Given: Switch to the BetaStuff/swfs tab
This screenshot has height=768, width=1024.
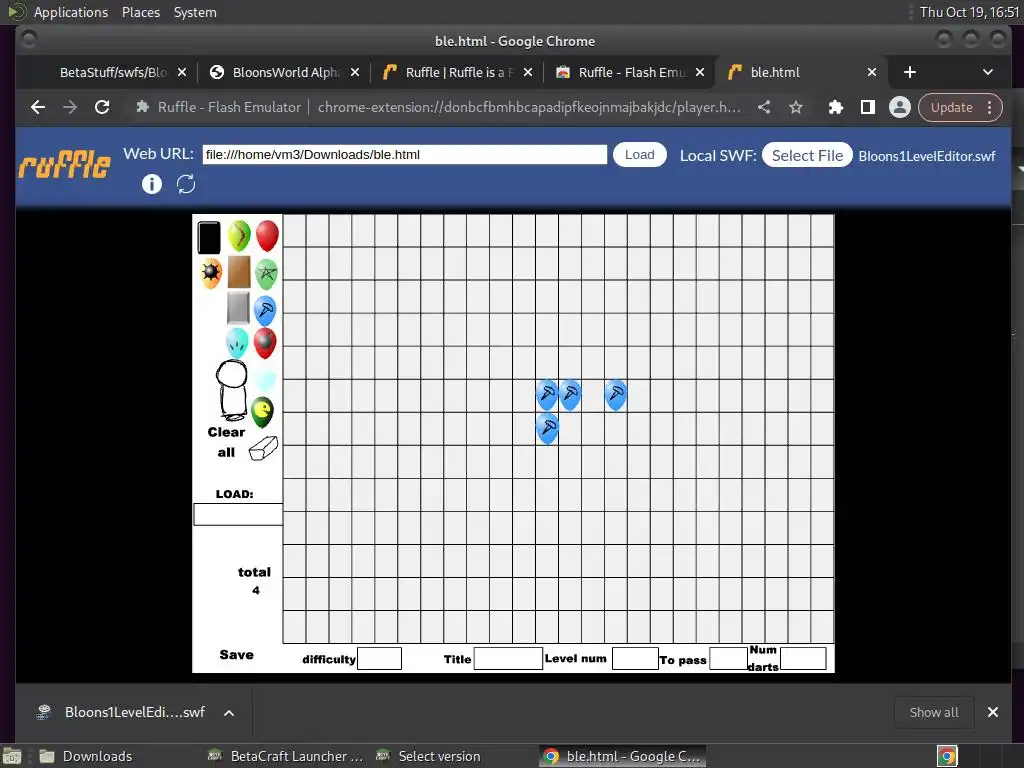Looking at the screenshot, I should pyautogui.click(x=113, y=72).
